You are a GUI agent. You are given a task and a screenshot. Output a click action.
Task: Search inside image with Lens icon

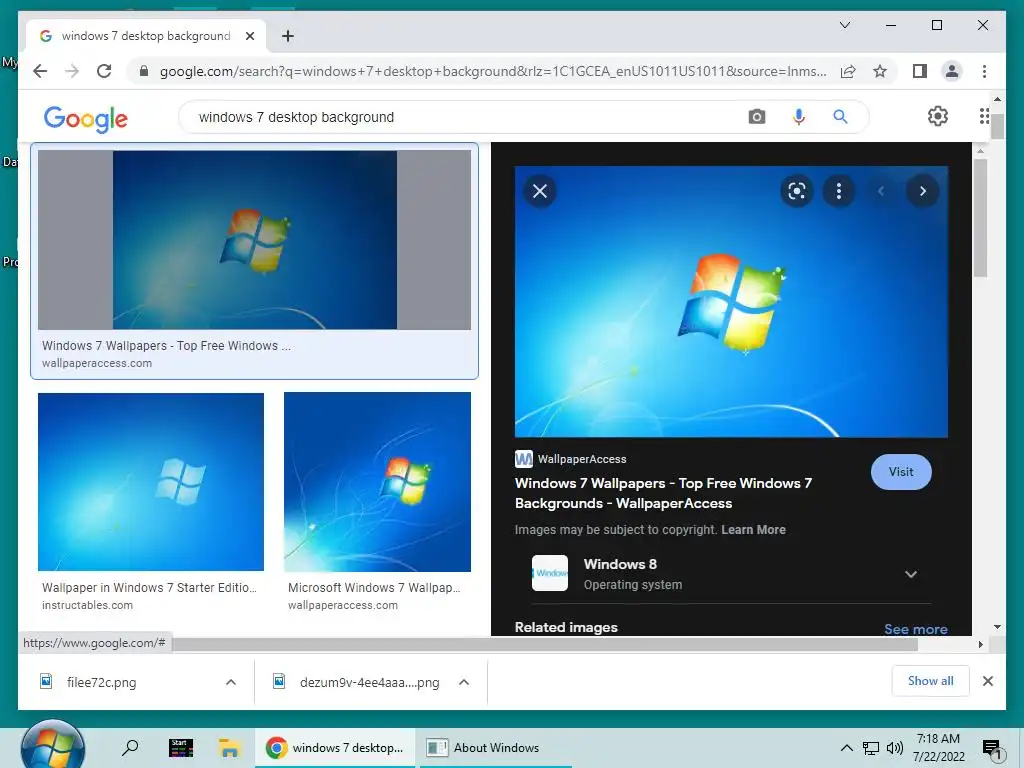click(x=797, y=191)
